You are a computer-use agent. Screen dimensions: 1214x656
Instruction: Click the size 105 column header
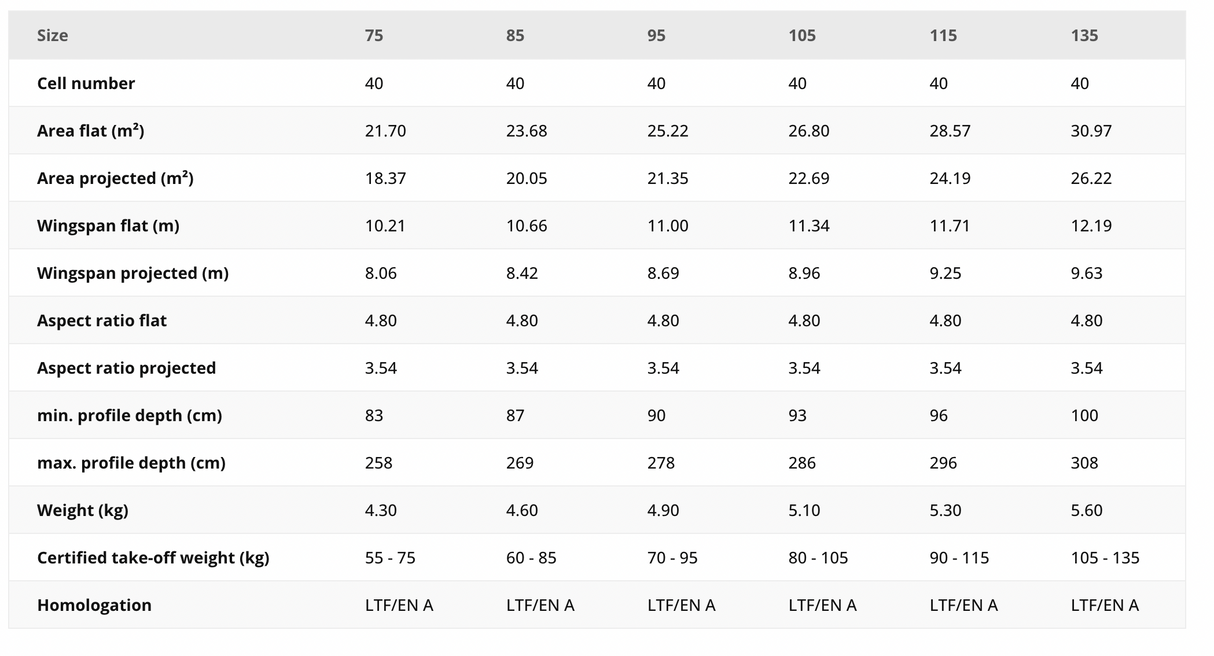(802, 36)
